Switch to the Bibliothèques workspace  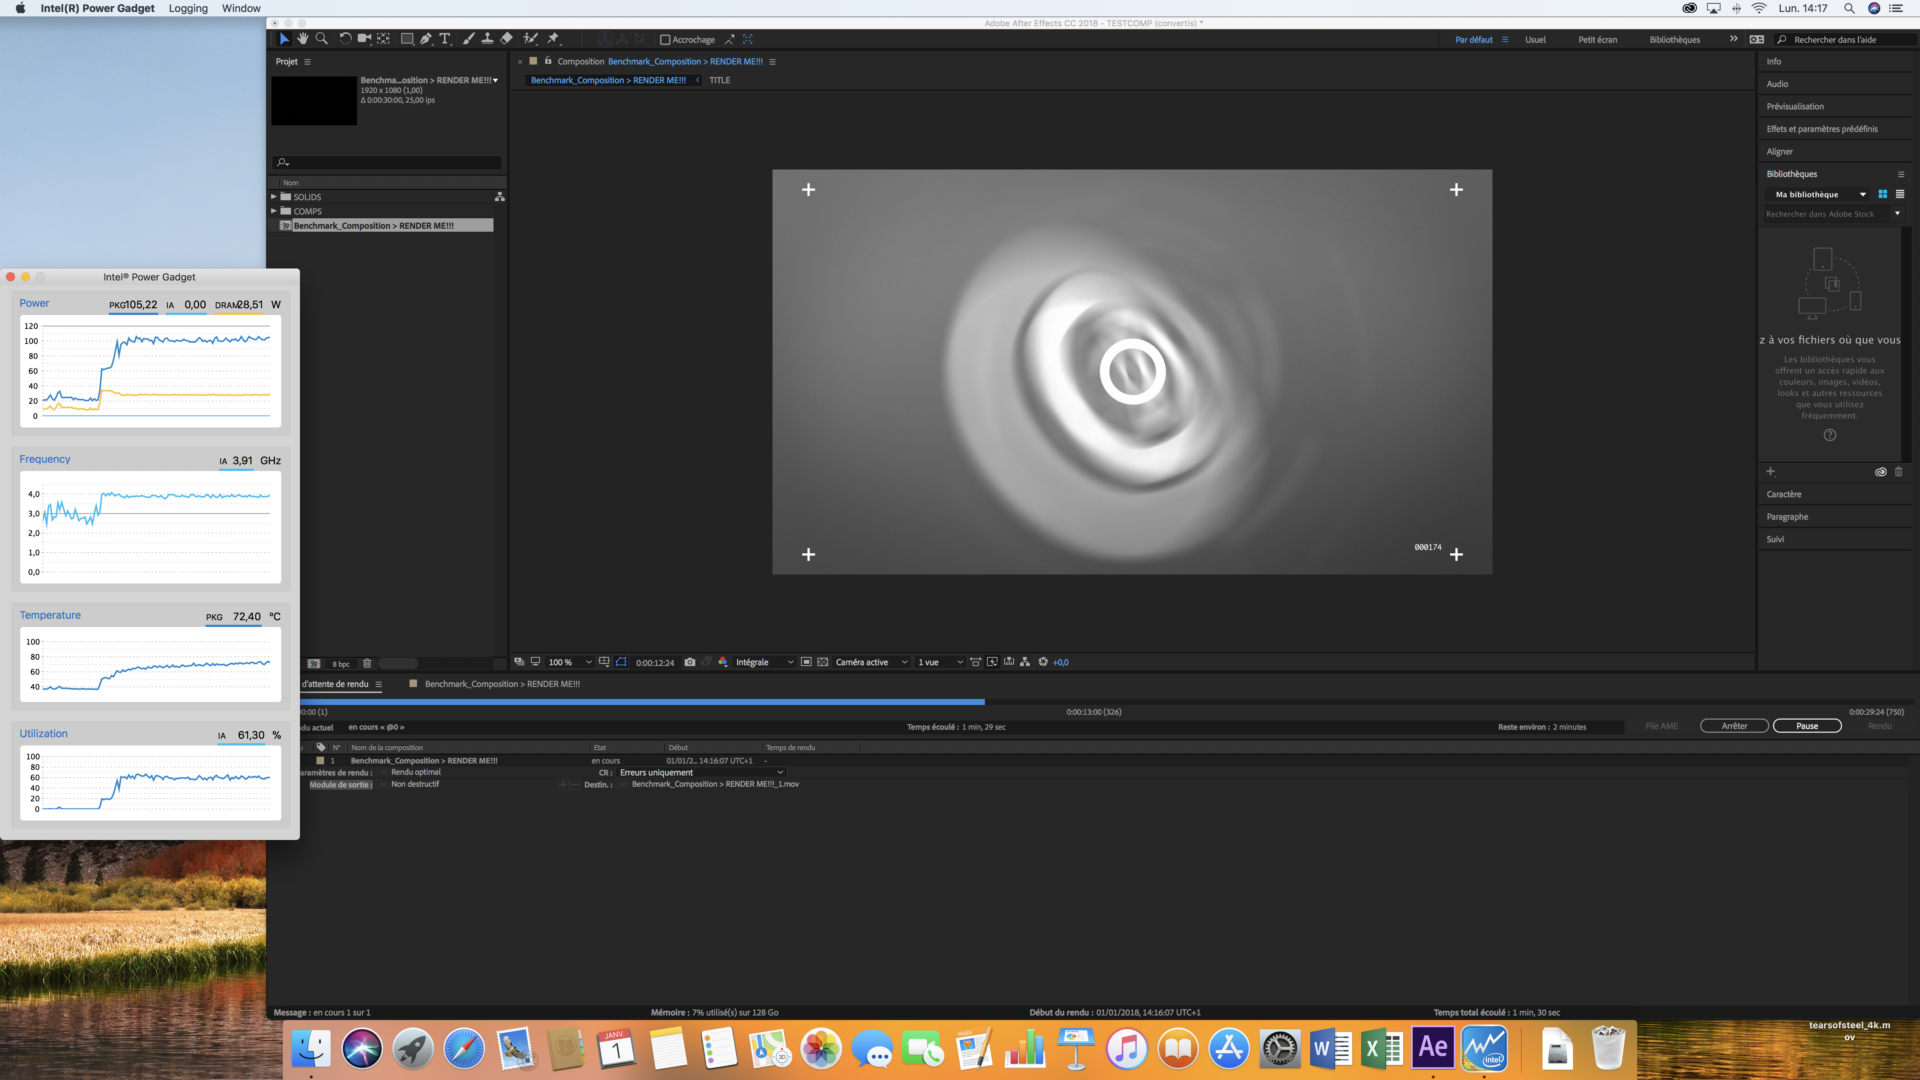click(1674, 40)
